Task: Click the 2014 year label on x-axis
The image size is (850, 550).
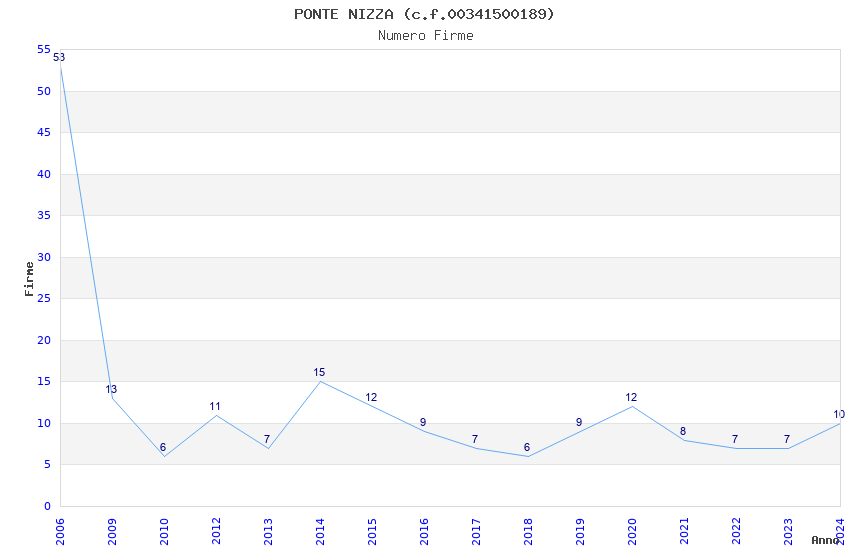Action: click(320, 531)
